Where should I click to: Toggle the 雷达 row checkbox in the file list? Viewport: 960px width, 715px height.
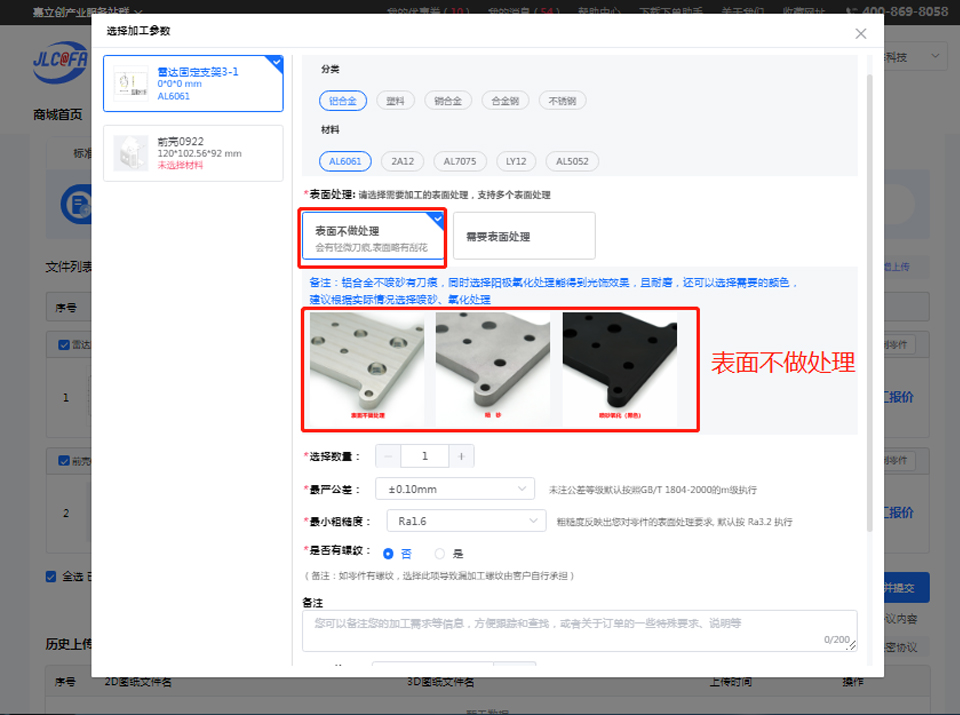pyautogui.click(x=64, y=345)
